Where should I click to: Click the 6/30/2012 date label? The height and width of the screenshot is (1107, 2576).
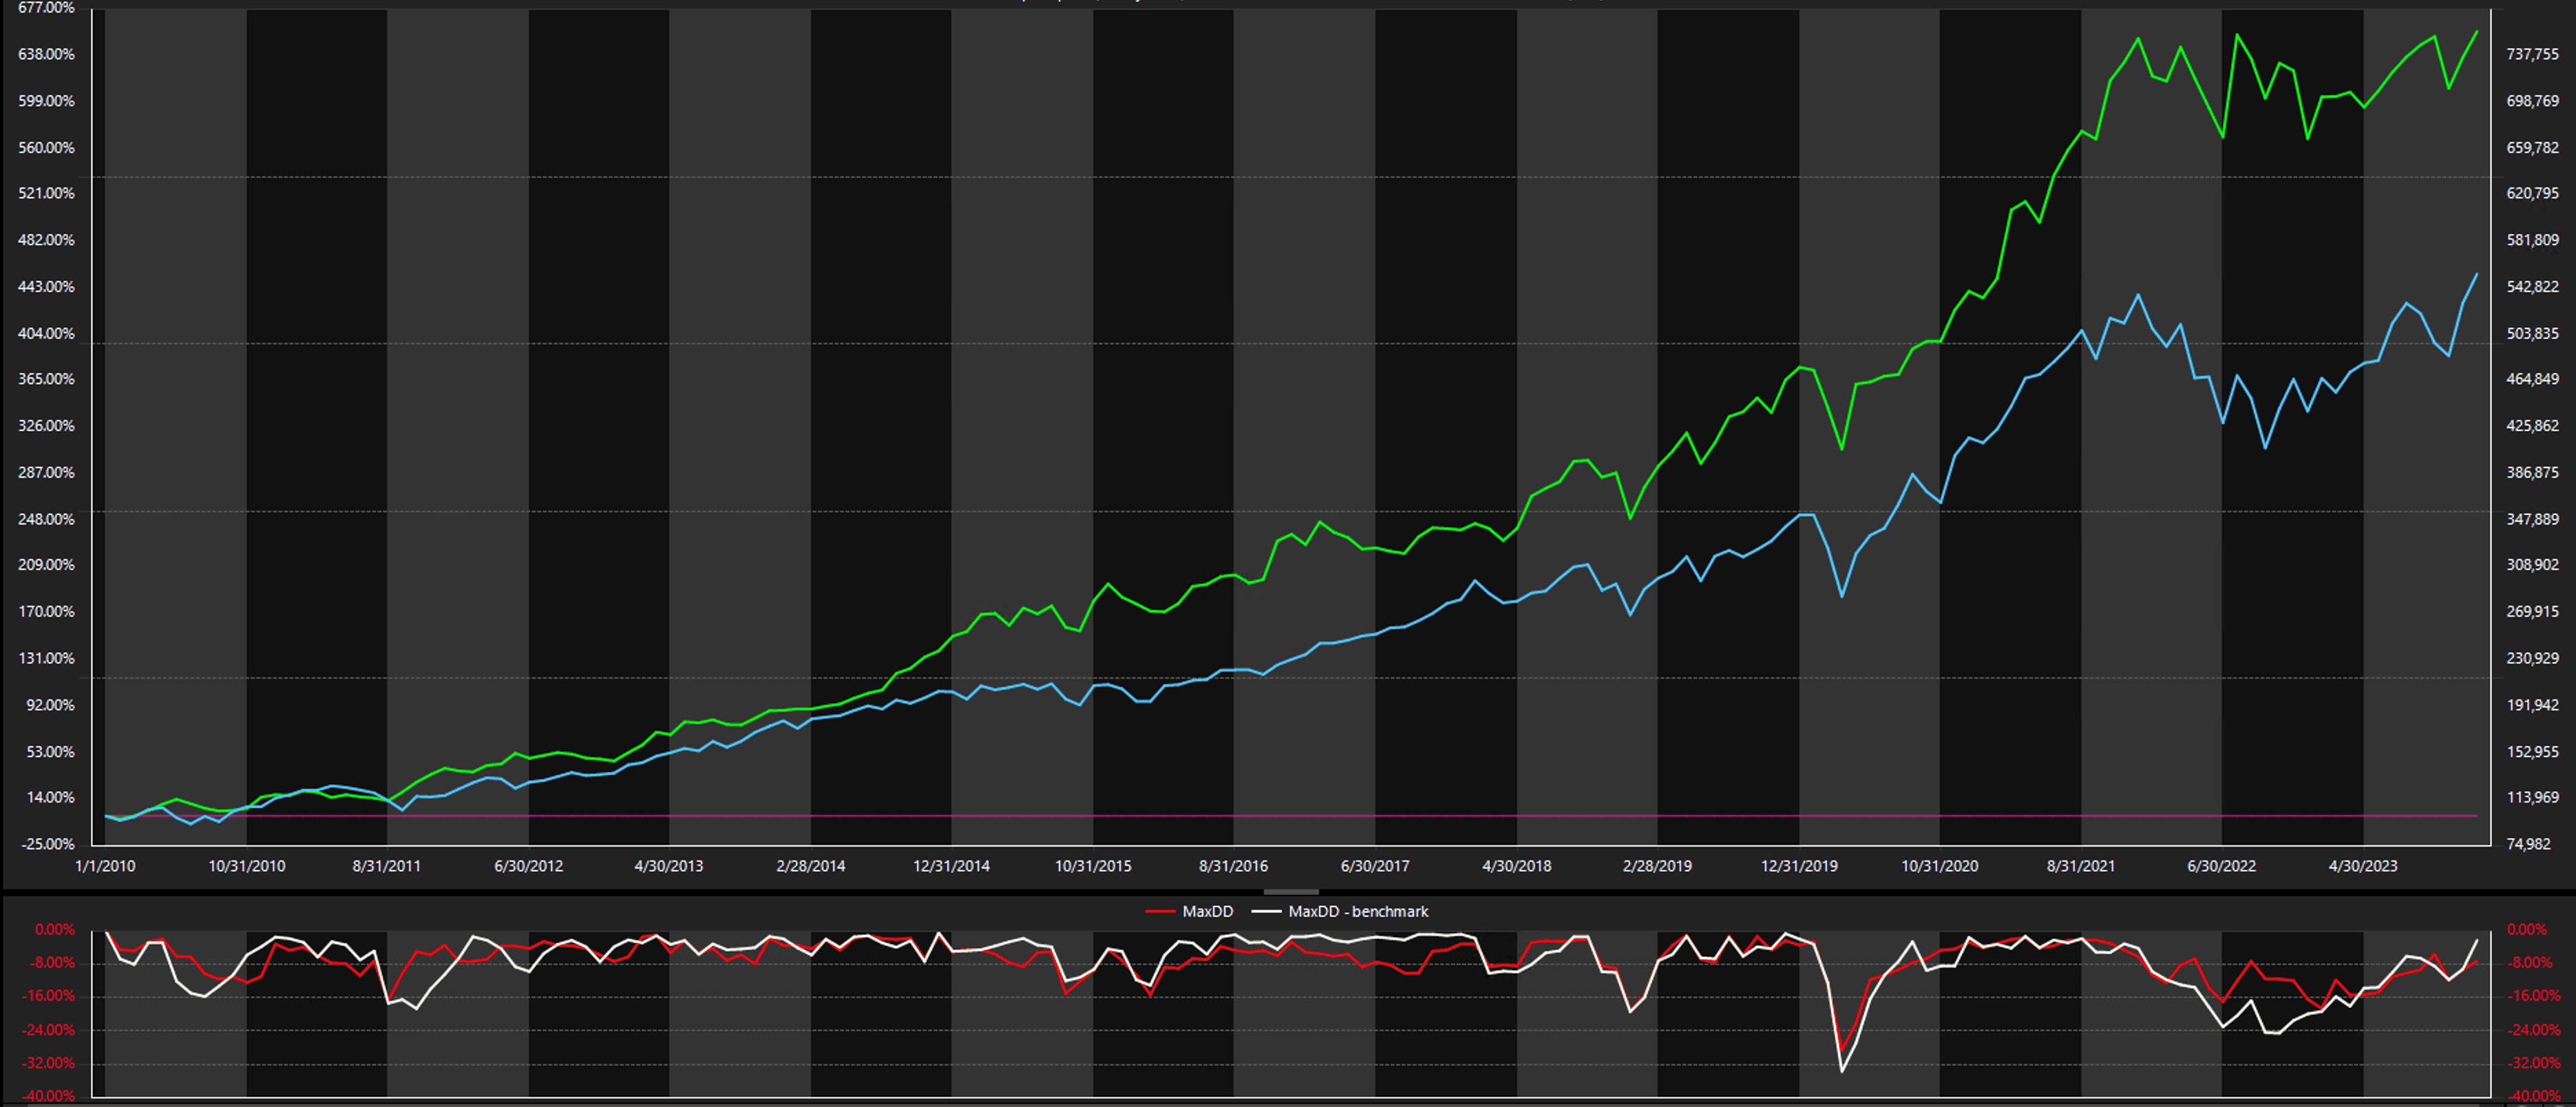click(529, 866)
